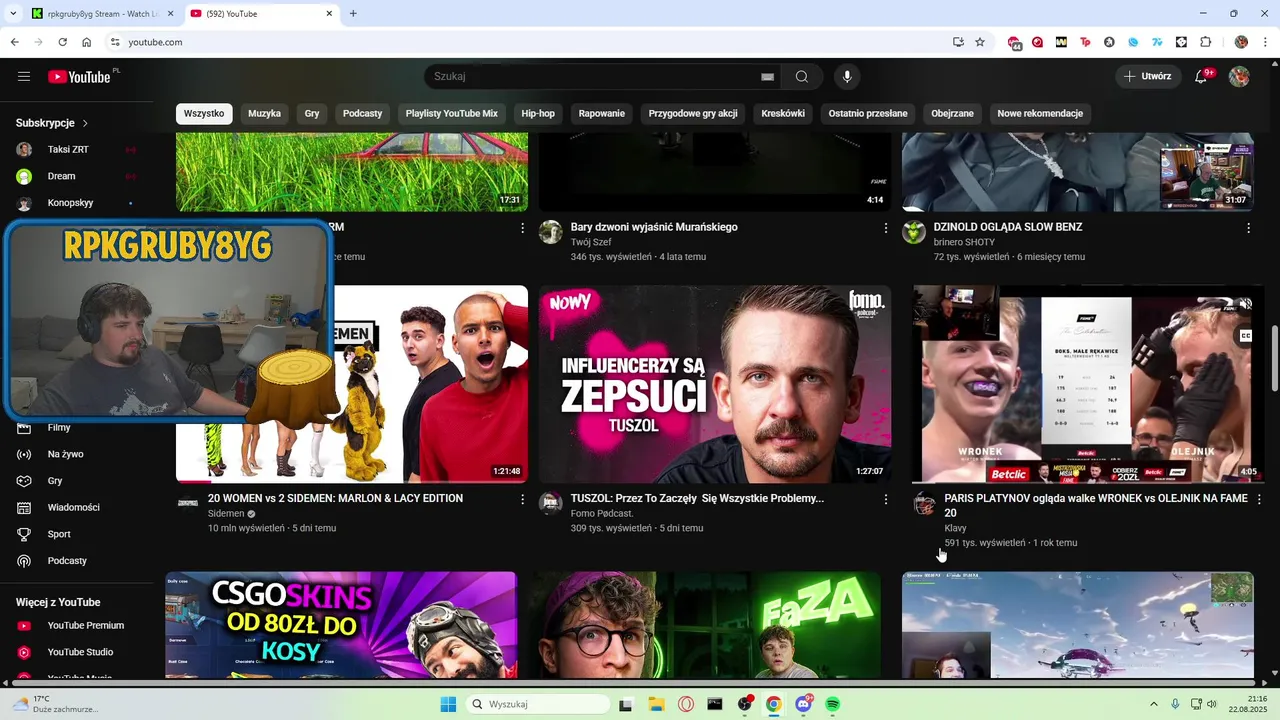Viewport: 1280px width, 720px height.
Task: Select the Ostatnio przesłane chip
Action: pos(868,114)
